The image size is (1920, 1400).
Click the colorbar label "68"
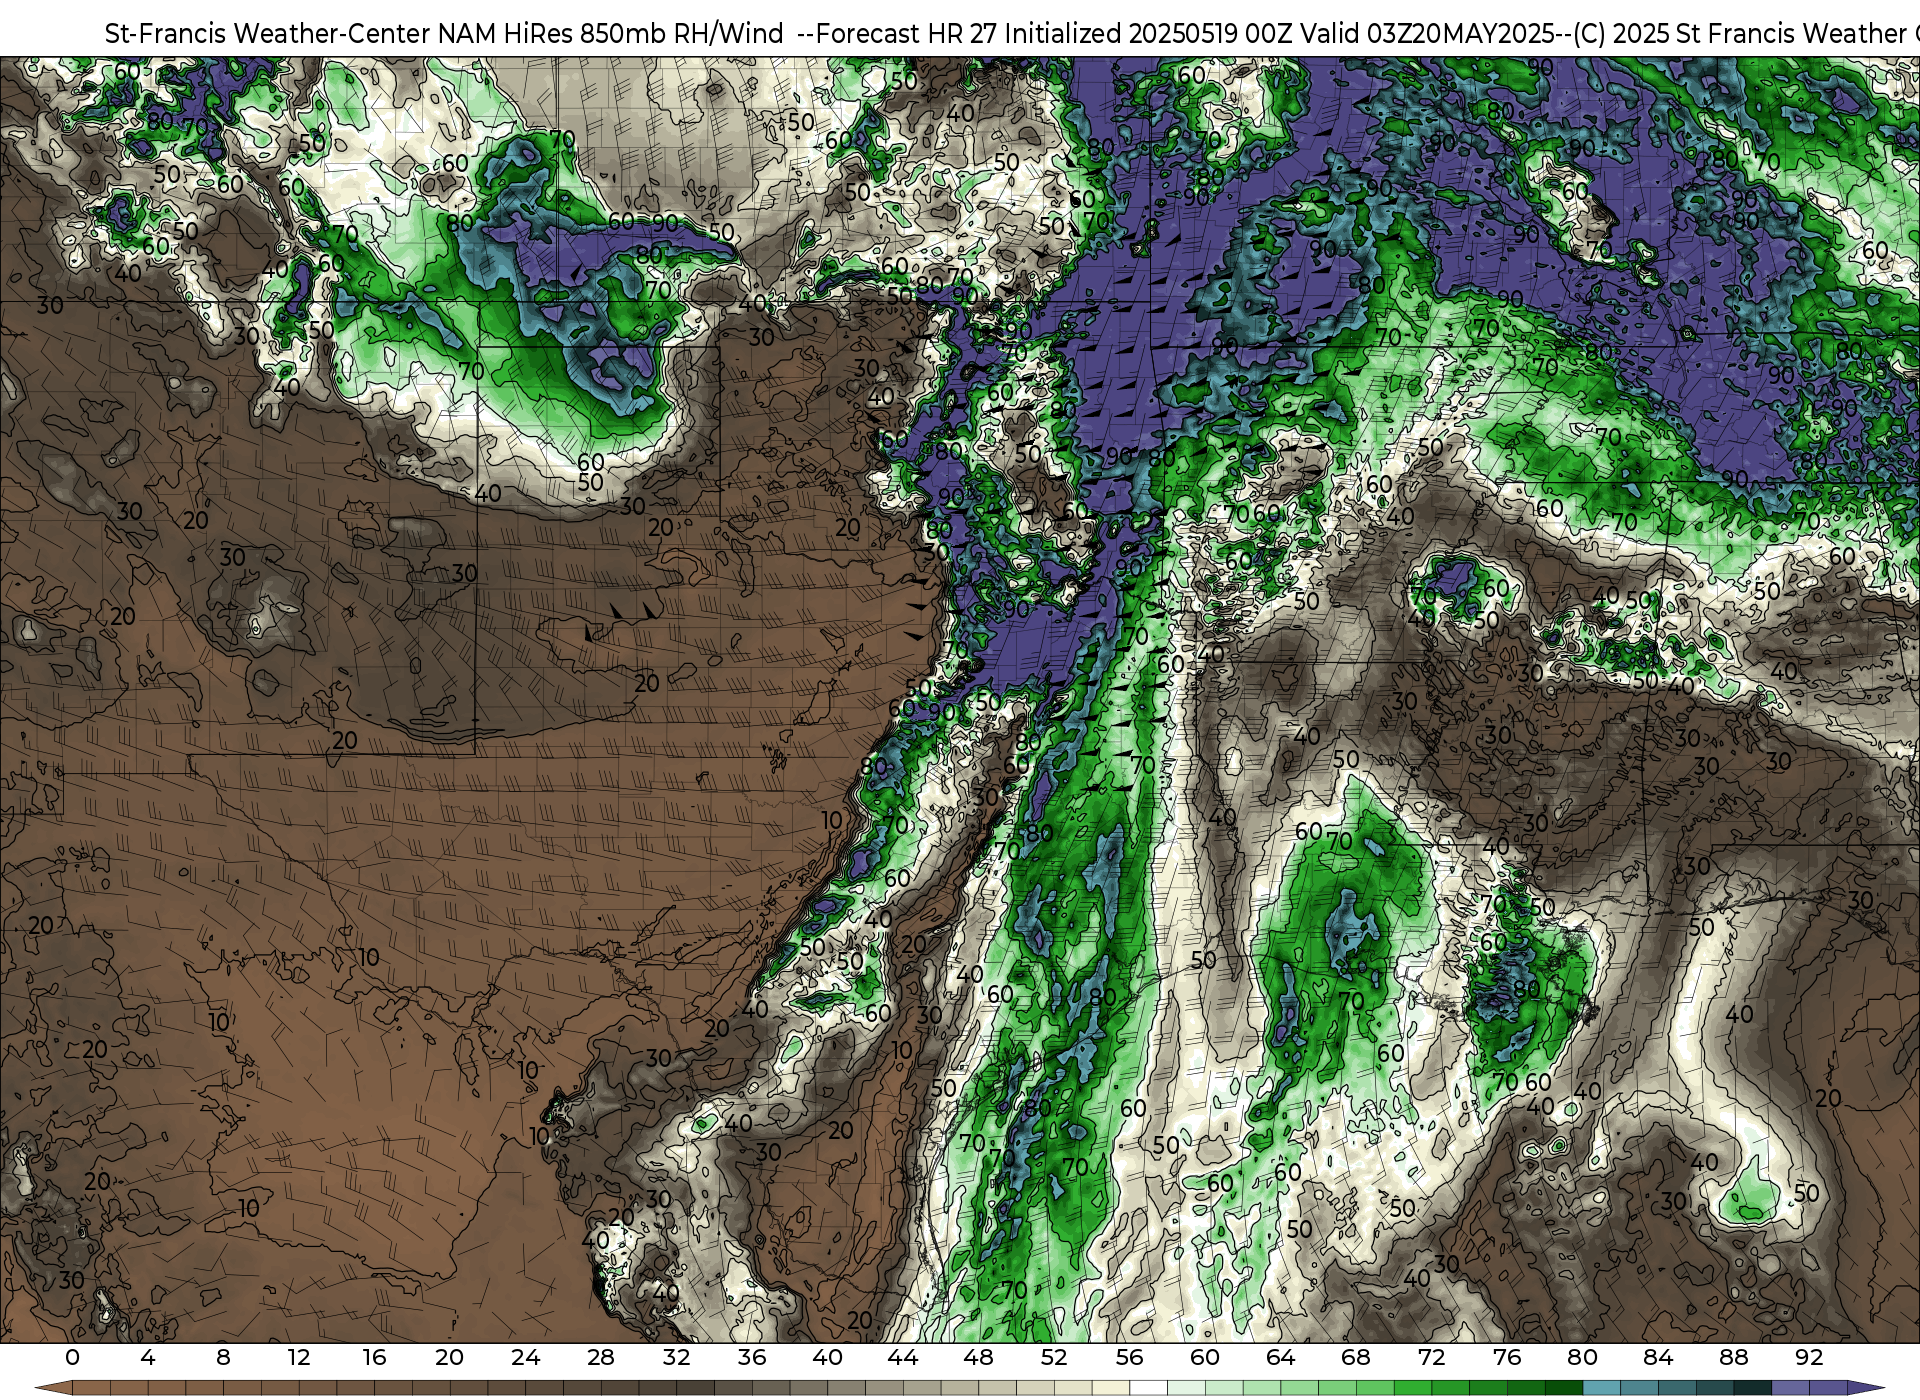[x=1356, y=1357]
